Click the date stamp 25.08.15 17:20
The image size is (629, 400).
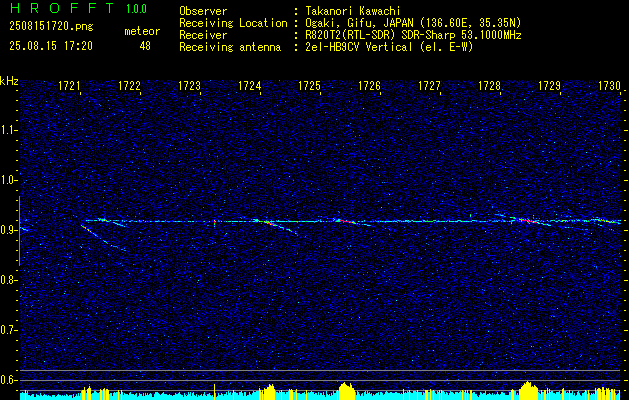(51, 46)
